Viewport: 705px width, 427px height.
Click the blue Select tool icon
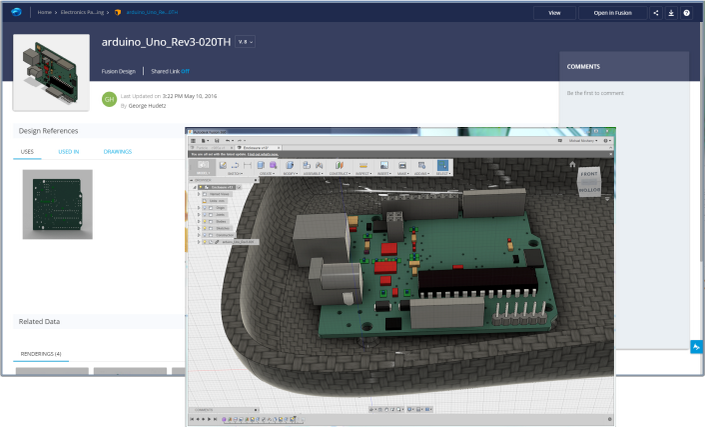click(x=443, y=165)
